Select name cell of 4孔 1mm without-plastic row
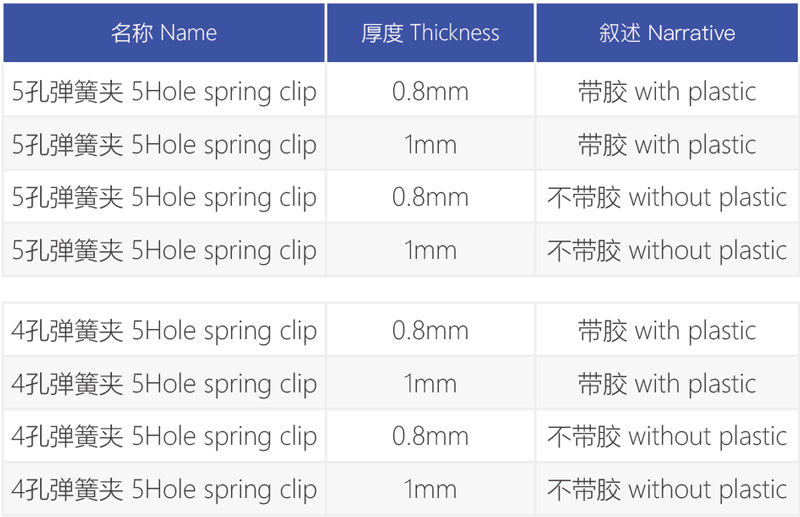This screenshot has width=800, height=517. [x=164, y=489]
